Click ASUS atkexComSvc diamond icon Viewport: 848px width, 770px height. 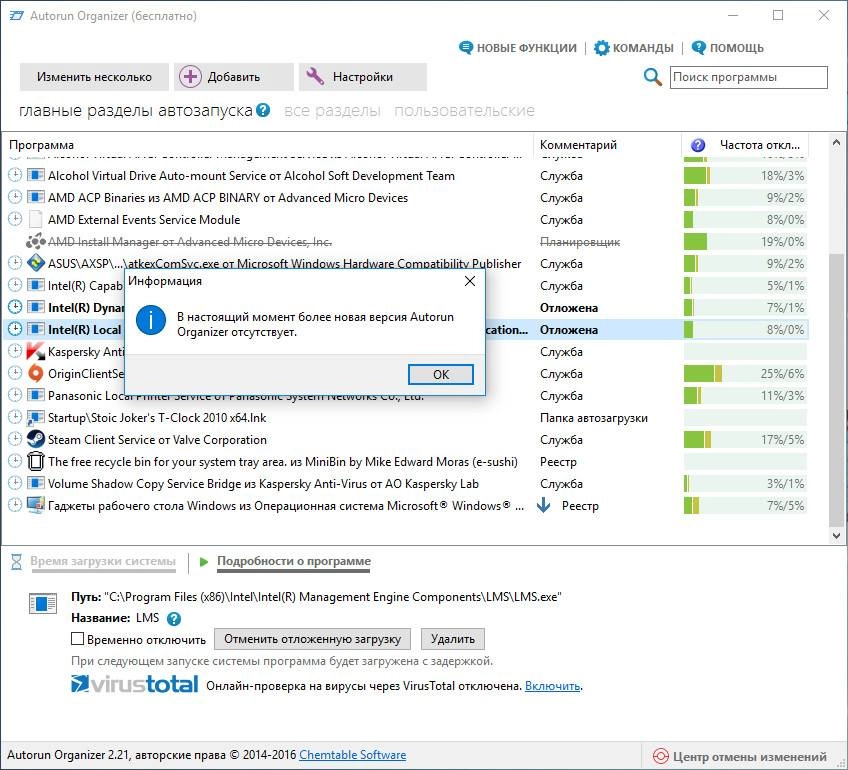[x=36, y=263]
